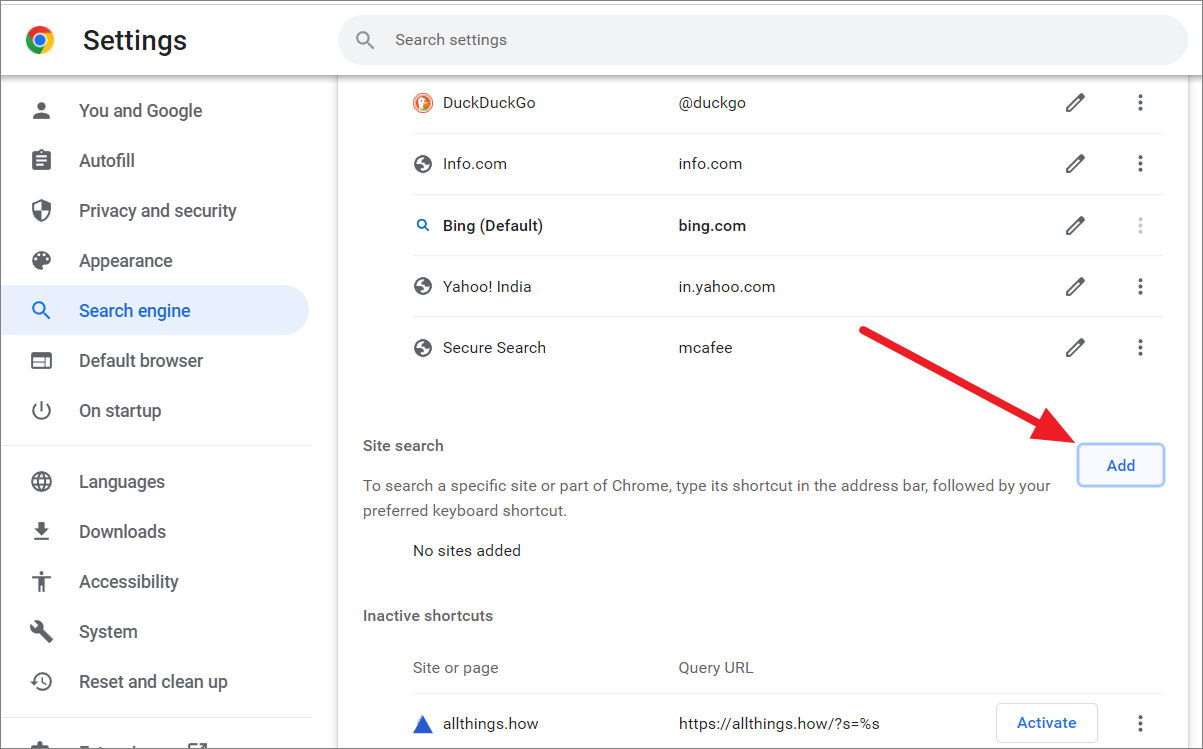Click the search magnifier icon in settings bar
The width and height of the screenshot is (1203, 749).
pos(365,40)
